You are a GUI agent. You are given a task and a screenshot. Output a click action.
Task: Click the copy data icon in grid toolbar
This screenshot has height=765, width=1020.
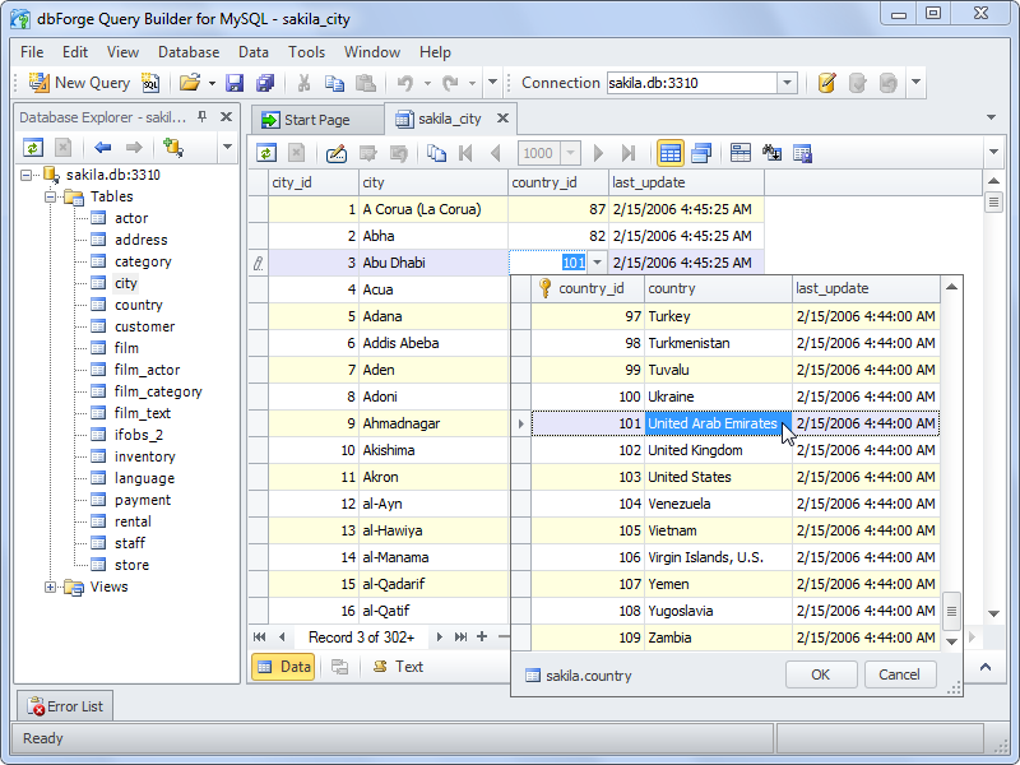tap(436, 153)
